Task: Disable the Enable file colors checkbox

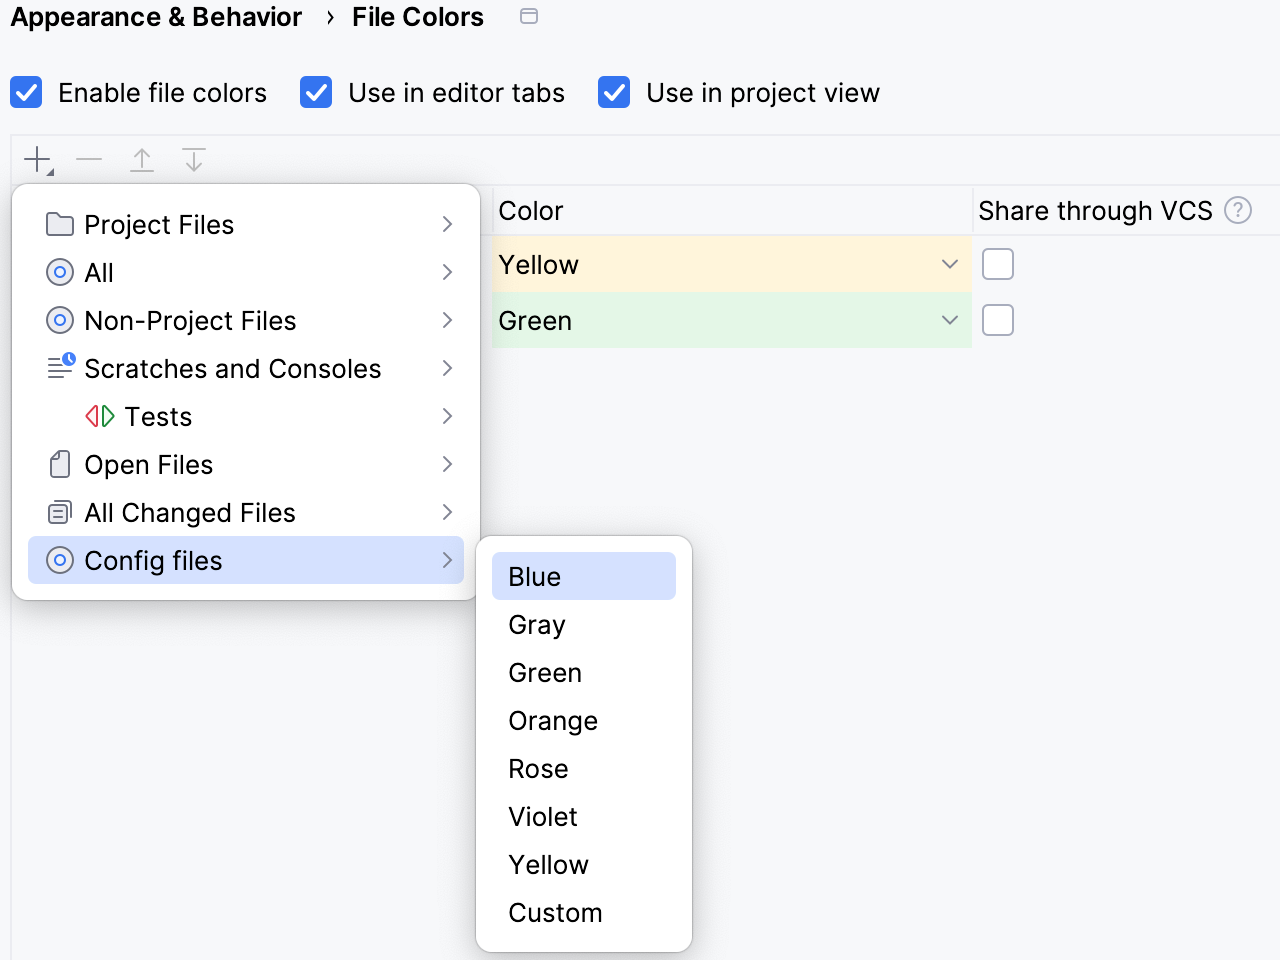Action: point(26,93)
